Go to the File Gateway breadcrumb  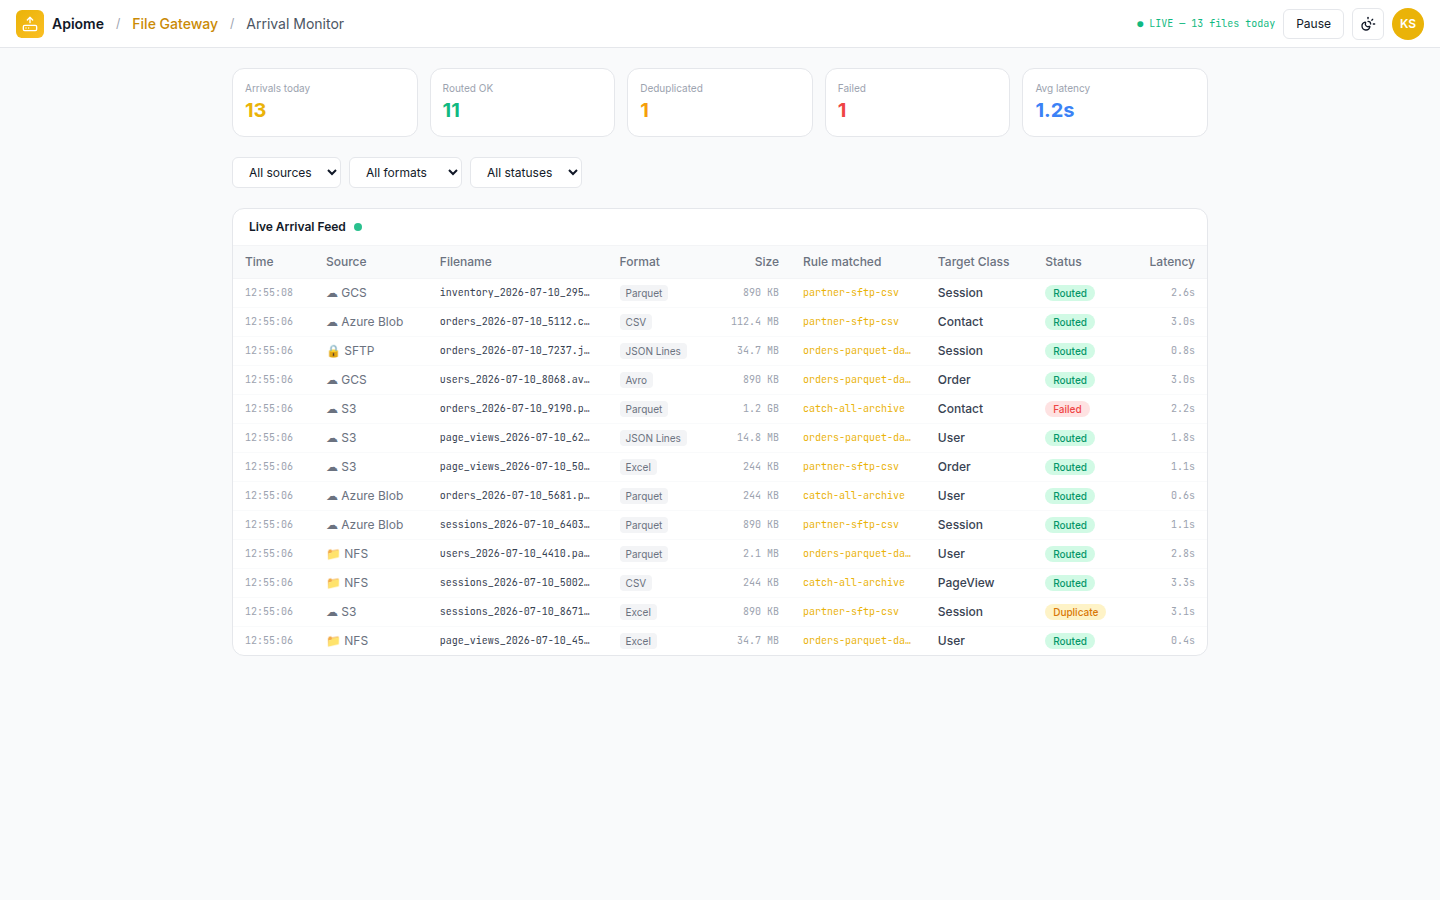pos(175,24)
